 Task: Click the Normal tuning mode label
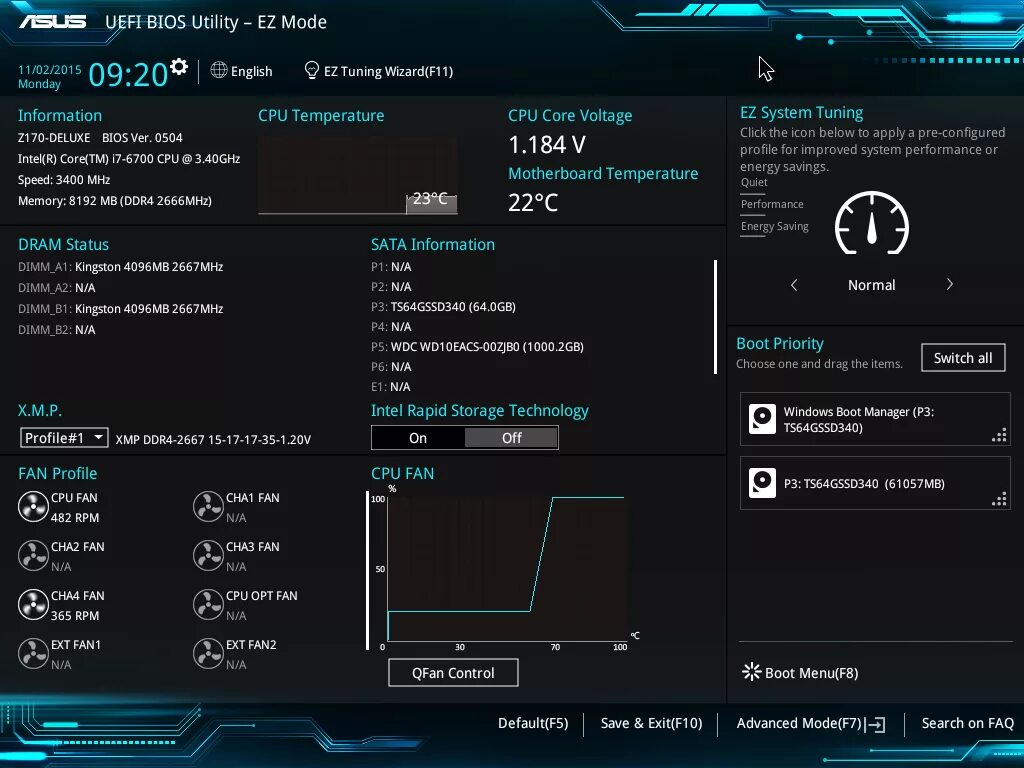click(x=871, y=285)
